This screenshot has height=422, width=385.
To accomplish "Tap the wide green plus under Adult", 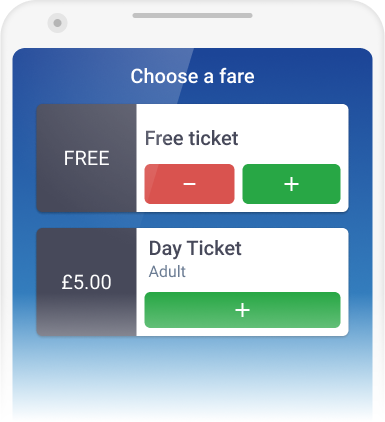I will pos(242,310).
